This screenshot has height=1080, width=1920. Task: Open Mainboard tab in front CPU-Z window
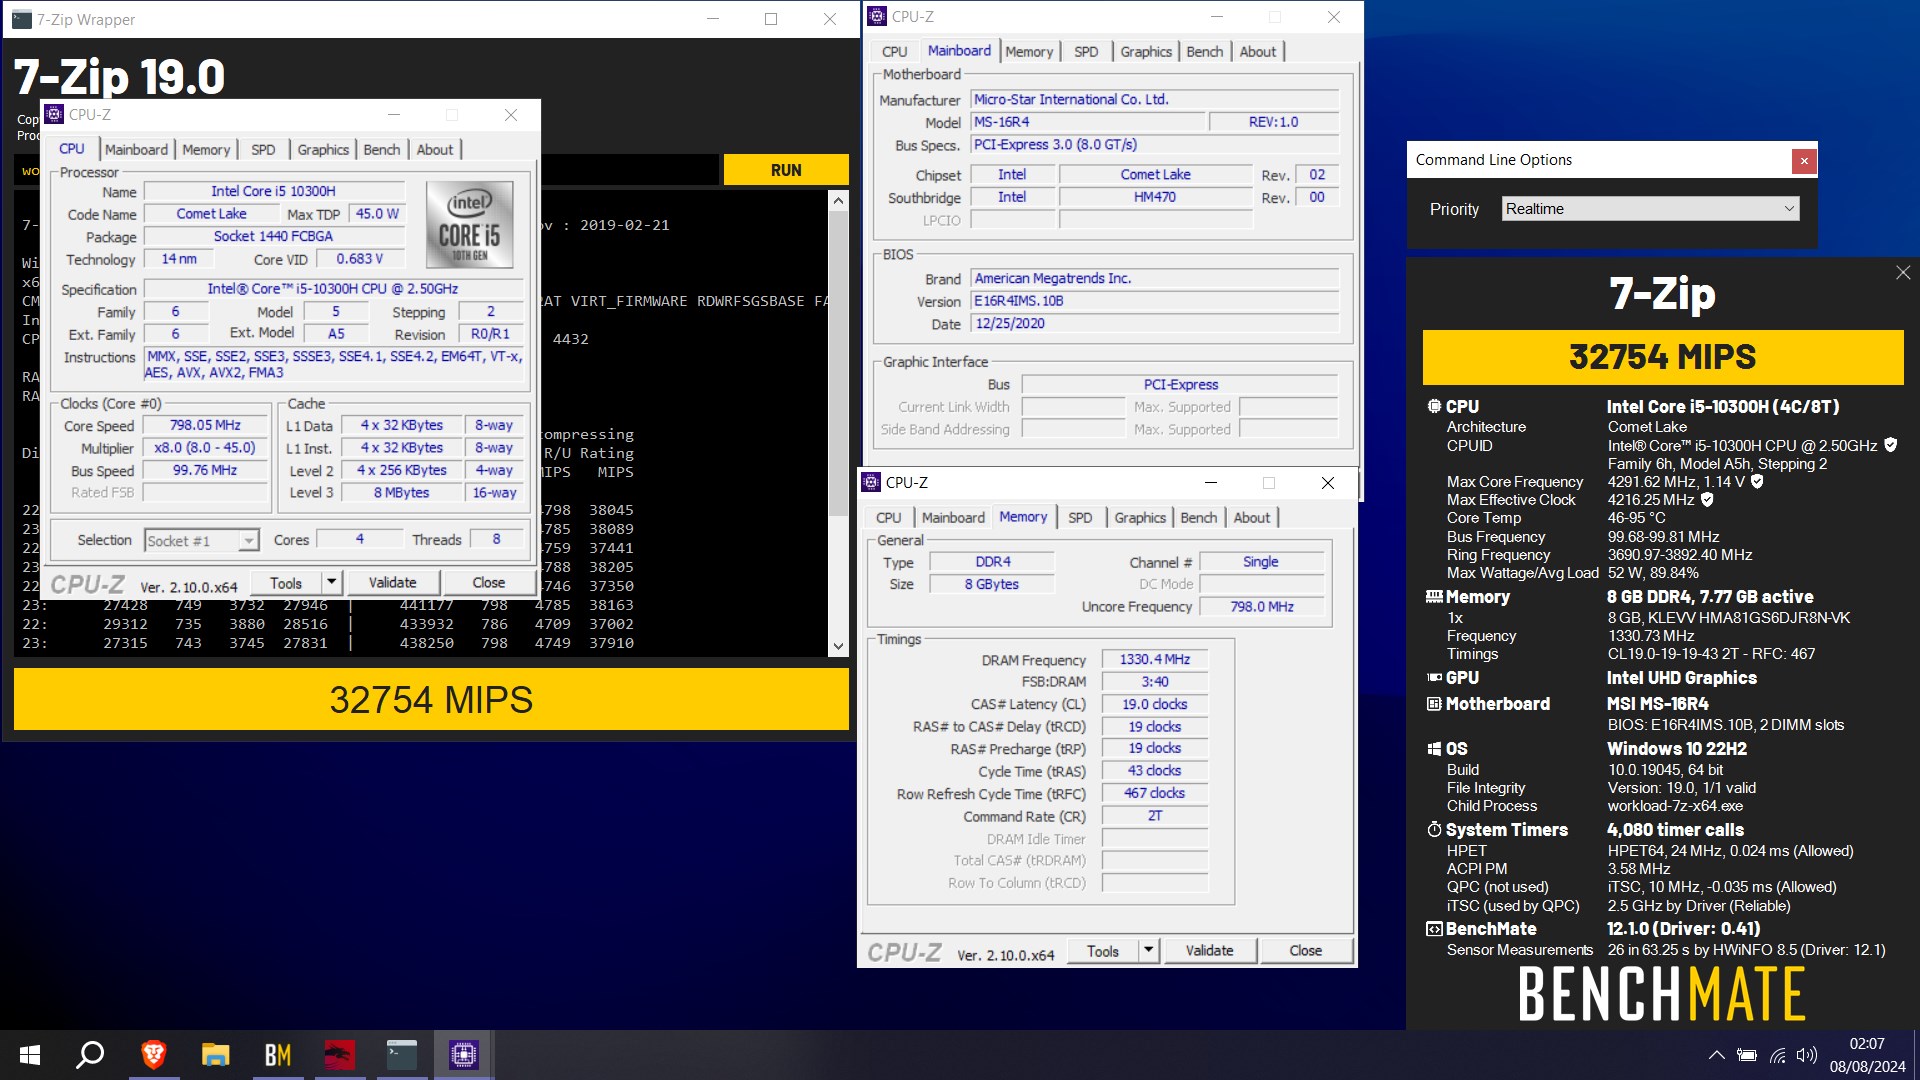tap(136, 150)
